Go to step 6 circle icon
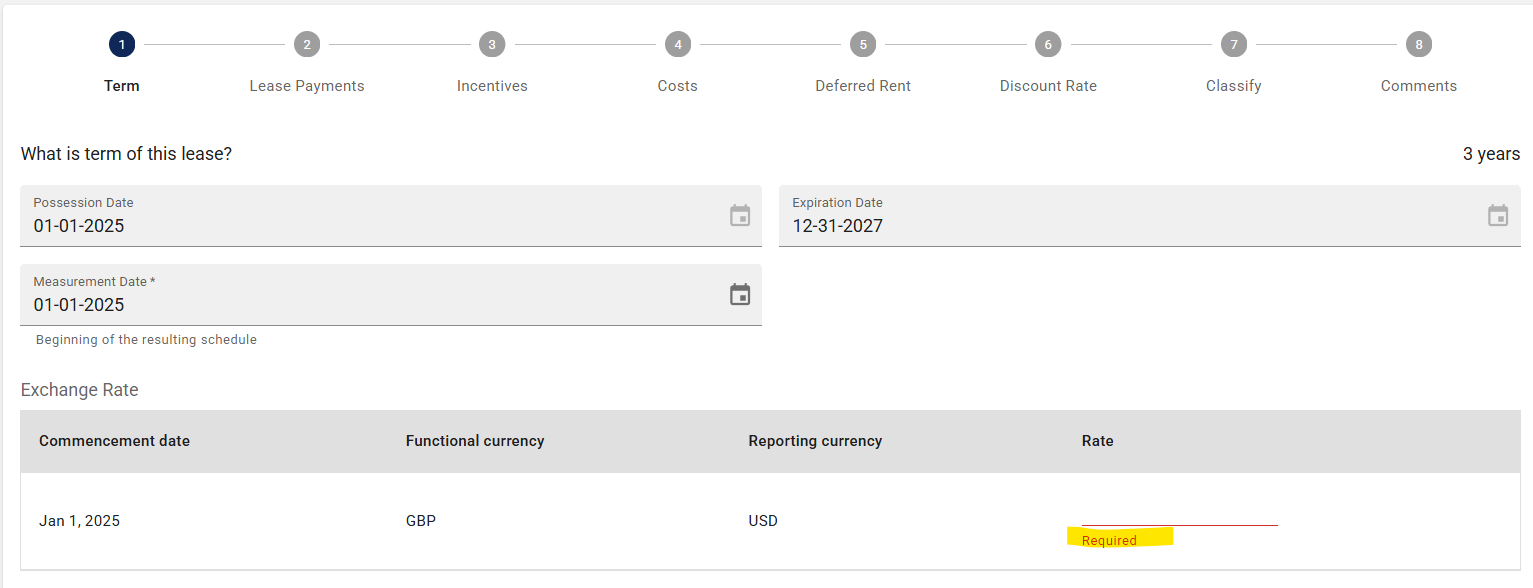 (1048, 44)
